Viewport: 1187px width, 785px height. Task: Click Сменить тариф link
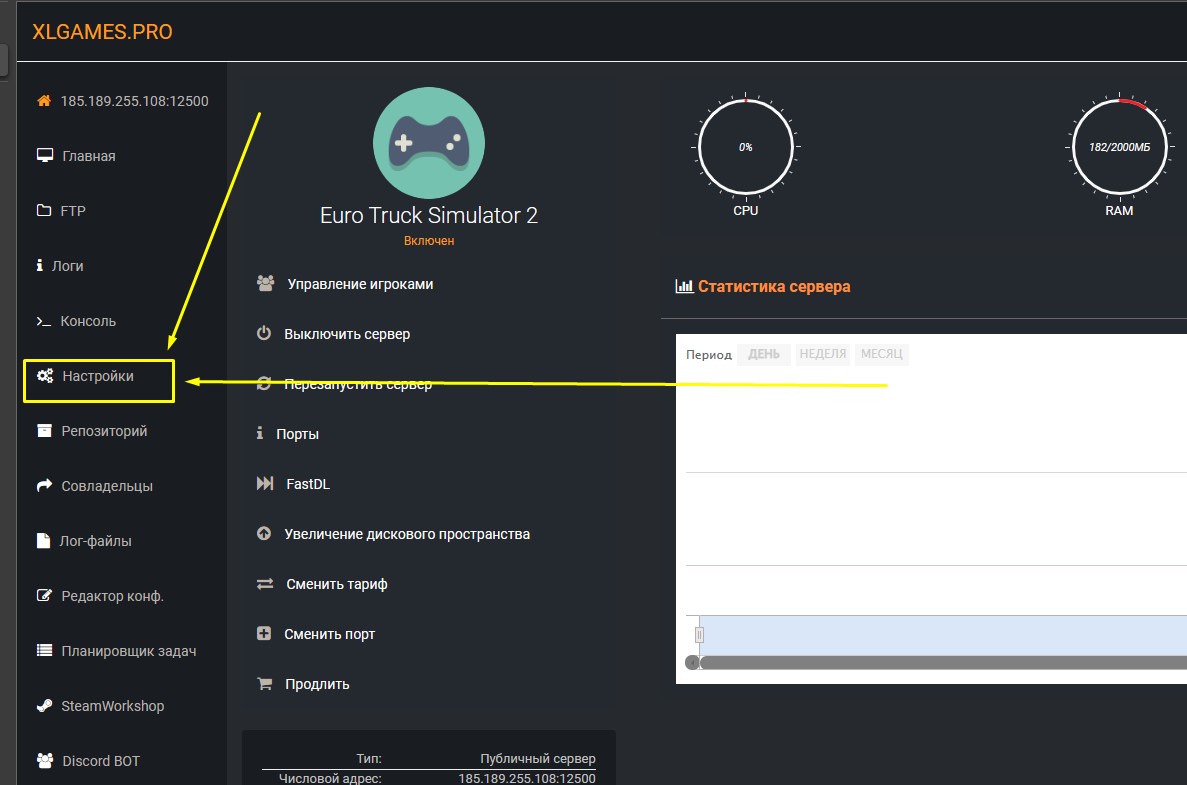coord(336,584)
